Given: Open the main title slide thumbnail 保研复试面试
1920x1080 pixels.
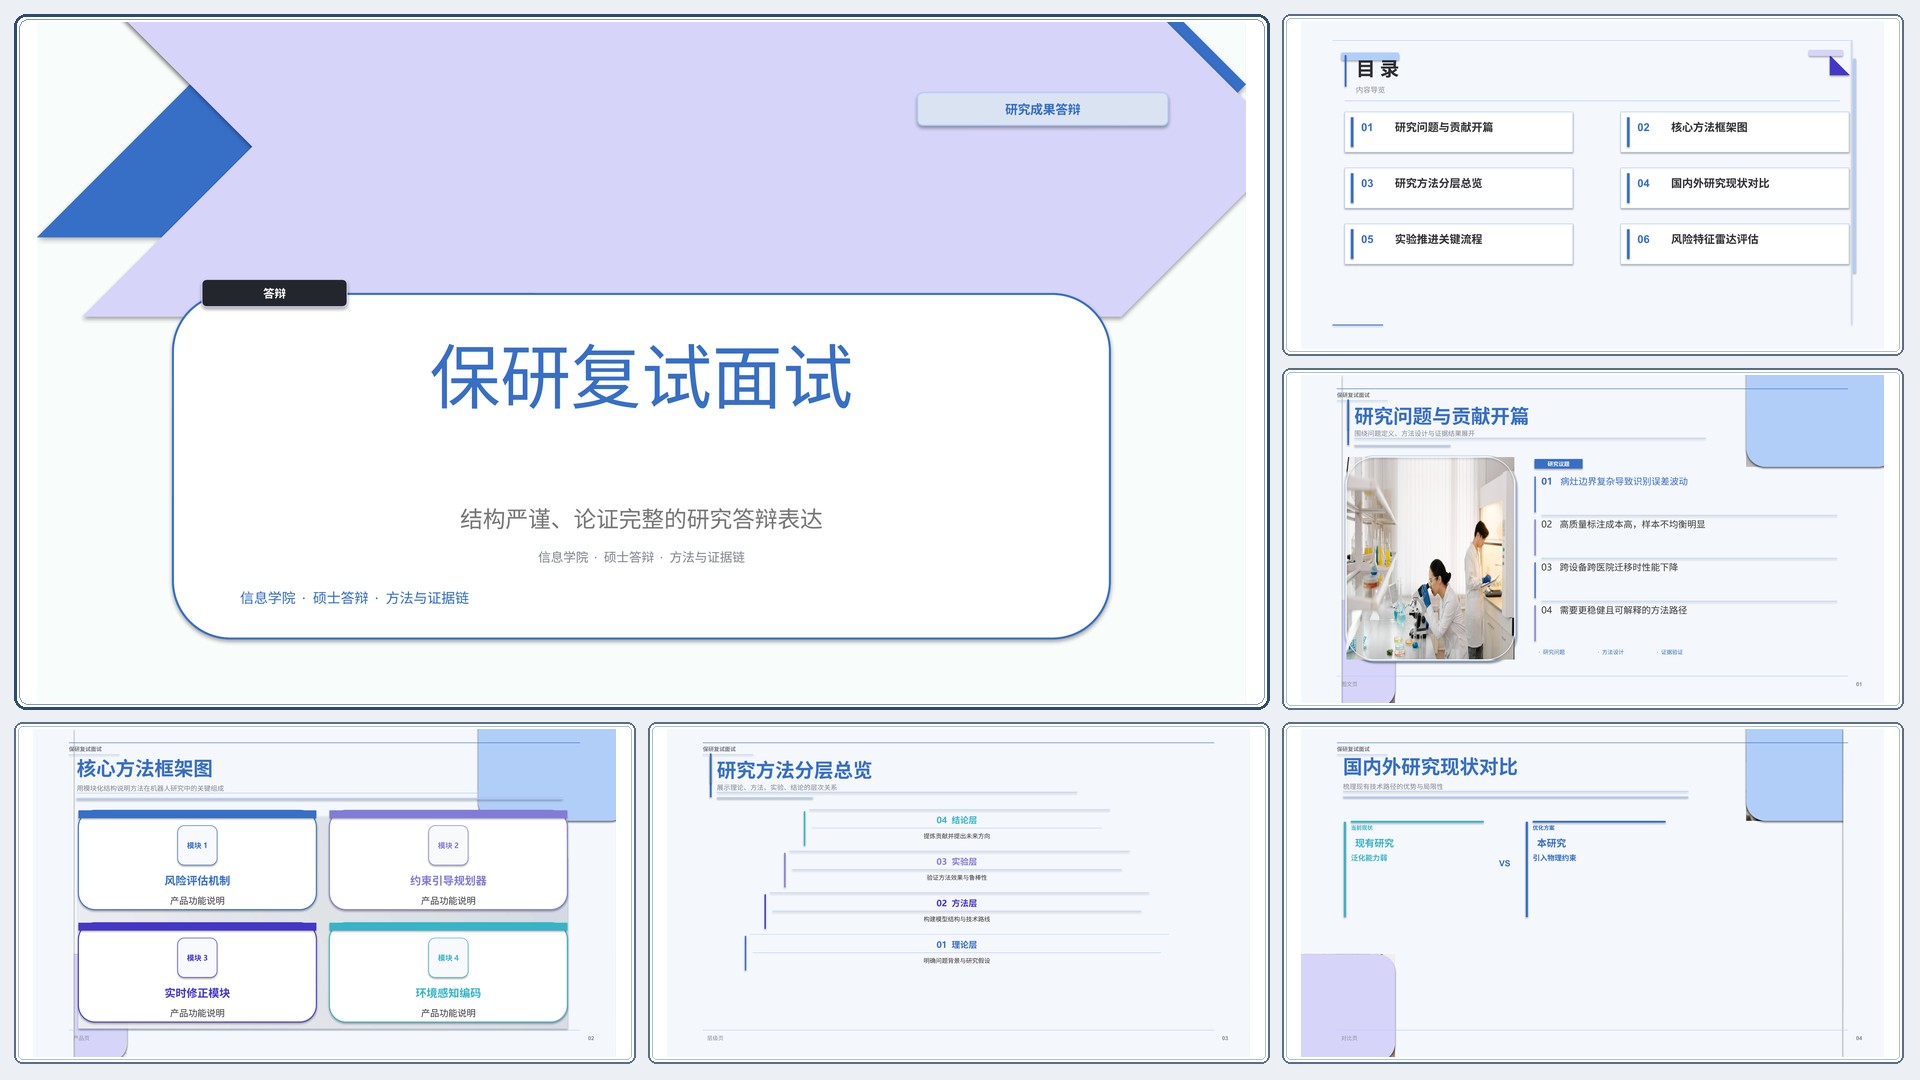Looking at the screenshot, I should click(641, 362).
